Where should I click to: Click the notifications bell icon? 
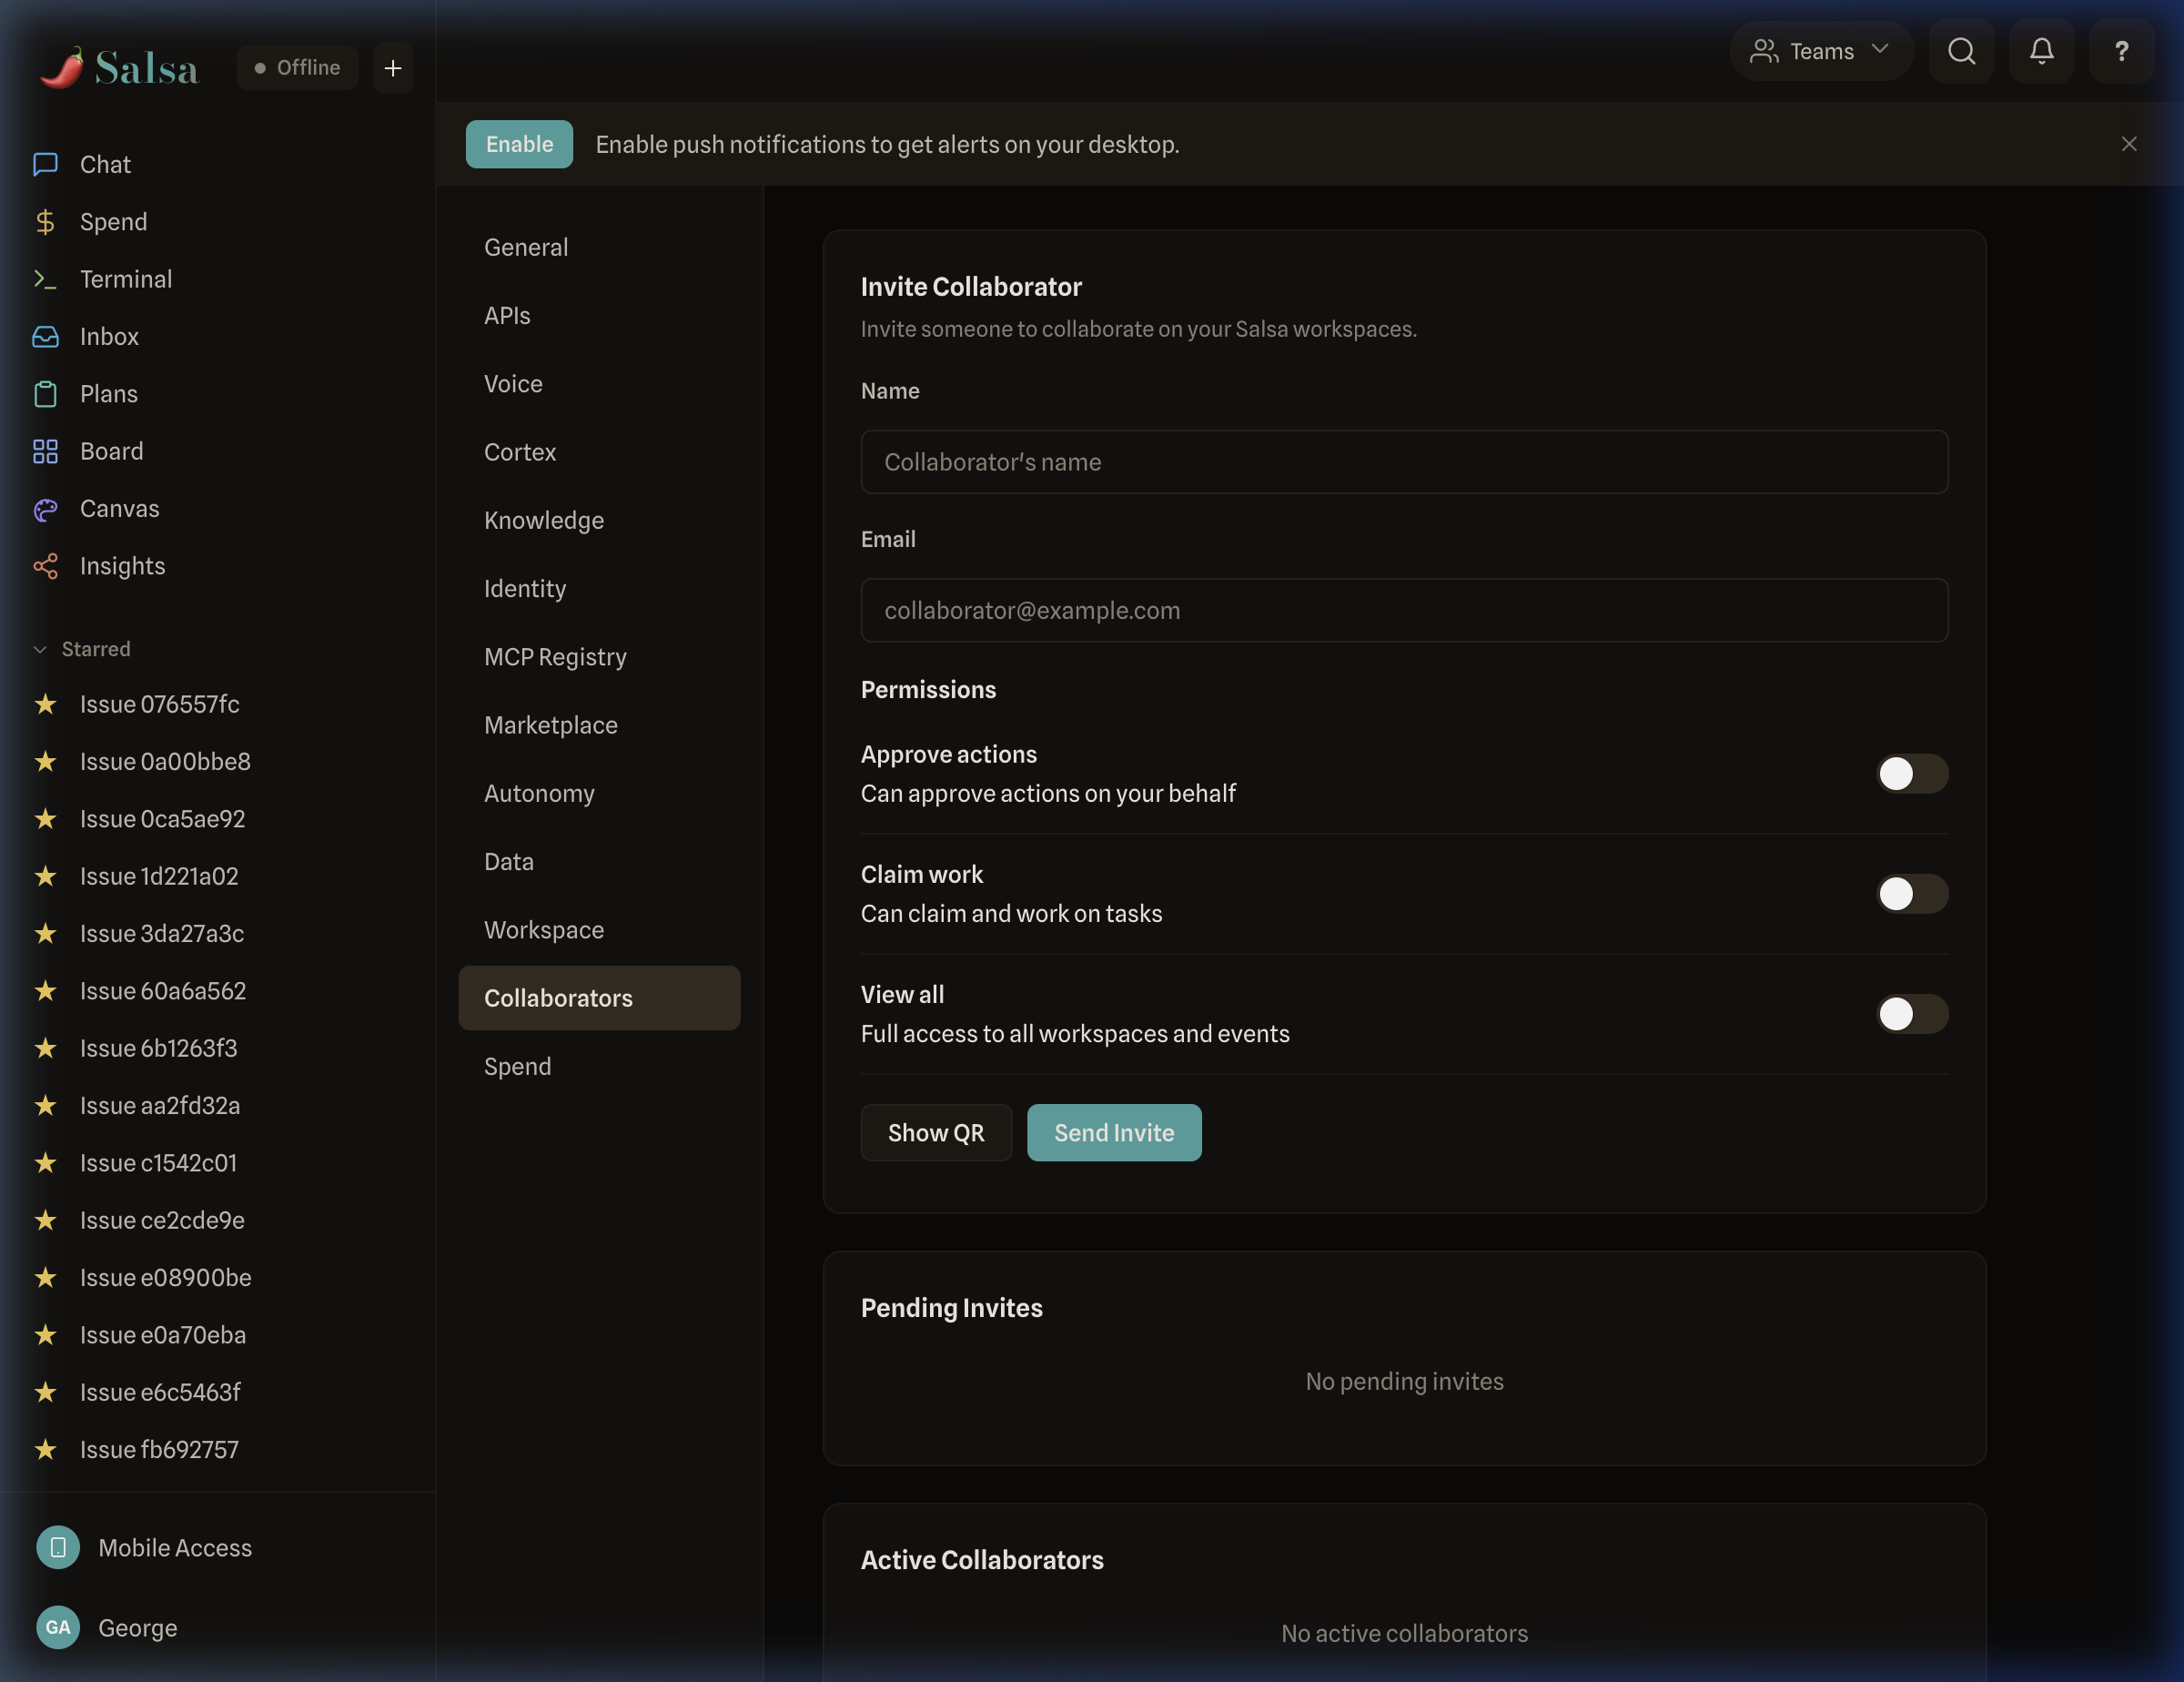click(x=2041, y=51)
